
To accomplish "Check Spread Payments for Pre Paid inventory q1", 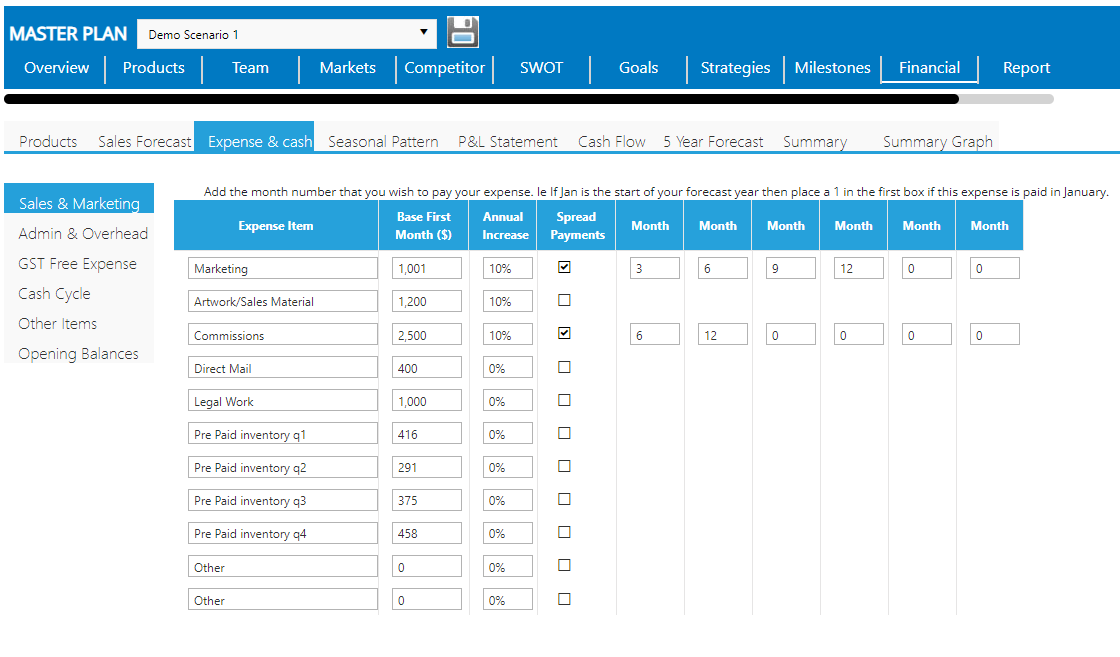I will coord(565,433).
